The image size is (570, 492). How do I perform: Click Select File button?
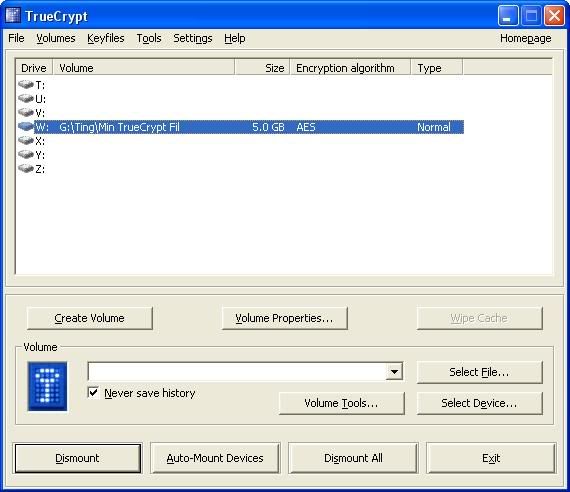tap(479, 372)
